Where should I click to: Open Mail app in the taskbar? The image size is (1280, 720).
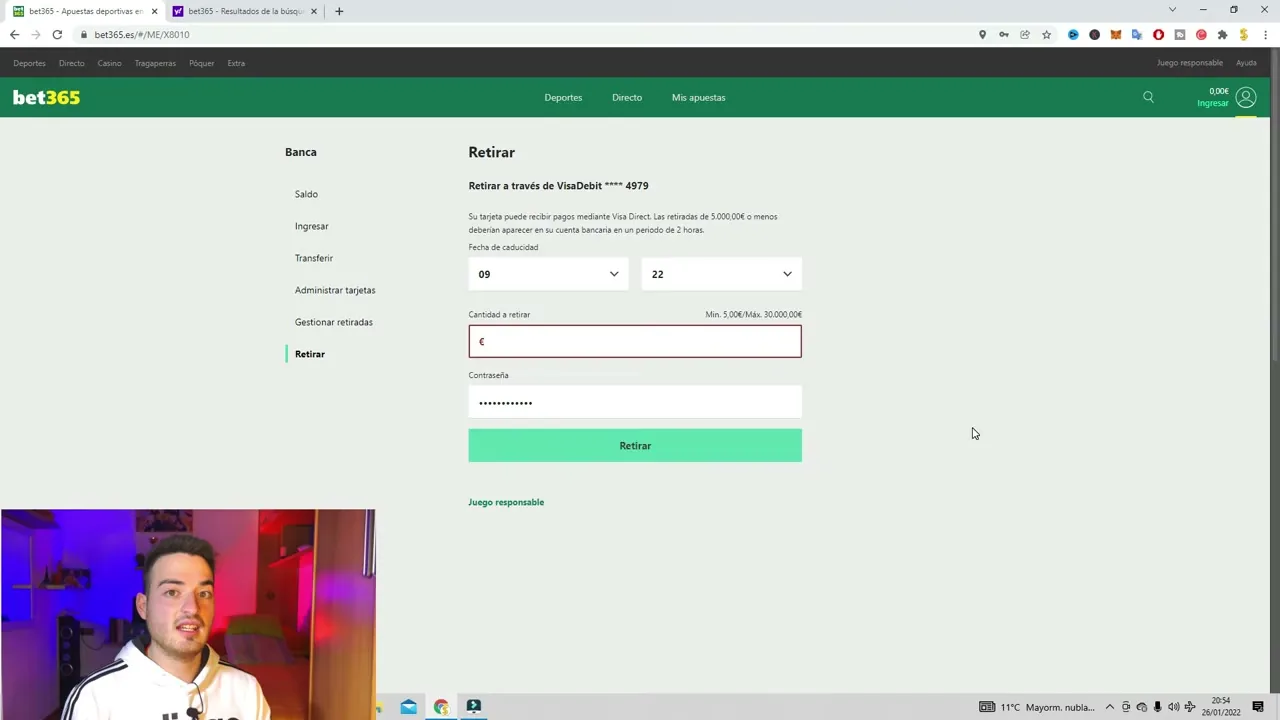pyautogui.click(x=409, y=707)
